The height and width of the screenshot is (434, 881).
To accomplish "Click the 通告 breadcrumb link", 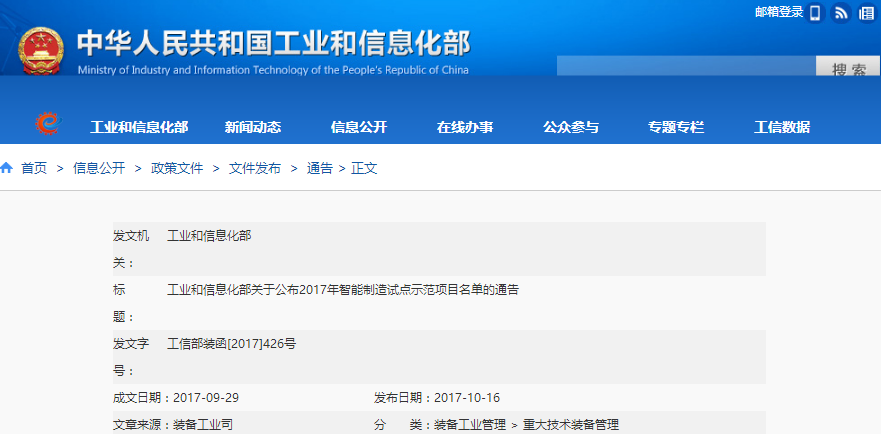I will [x=320, y=168].
